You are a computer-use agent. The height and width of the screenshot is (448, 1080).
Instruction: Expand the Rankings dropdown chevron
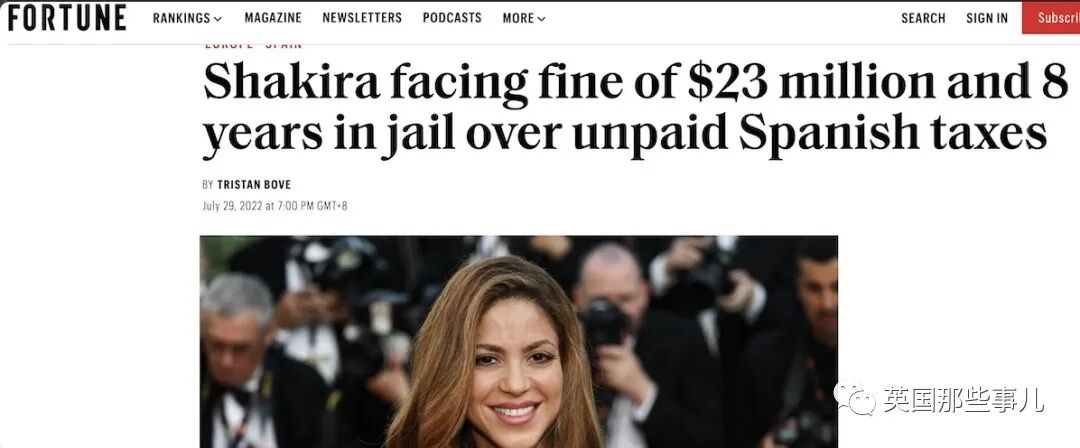[x=218, y=19]
